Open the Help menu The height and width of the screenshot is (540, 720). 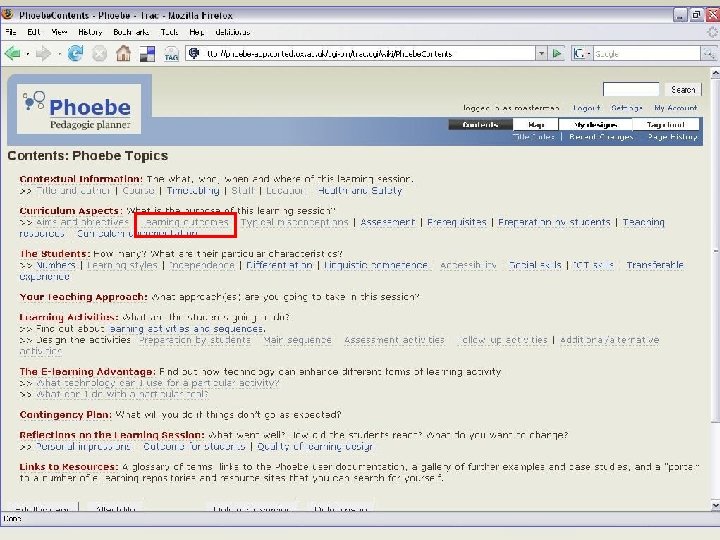(197, 32)
